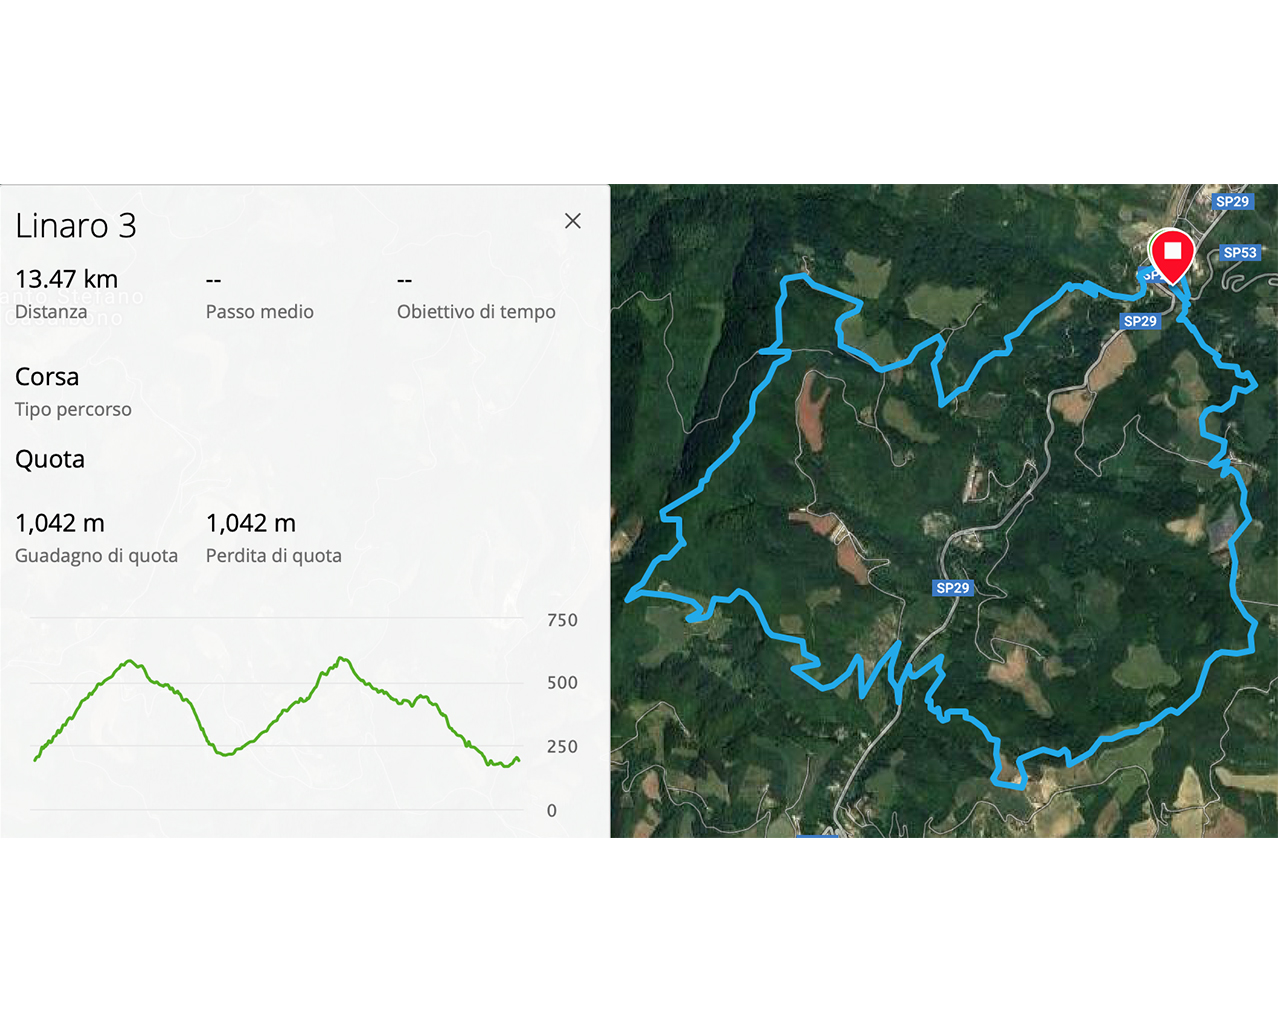Click the second peak on elevation chart

[x=342, y=659]
